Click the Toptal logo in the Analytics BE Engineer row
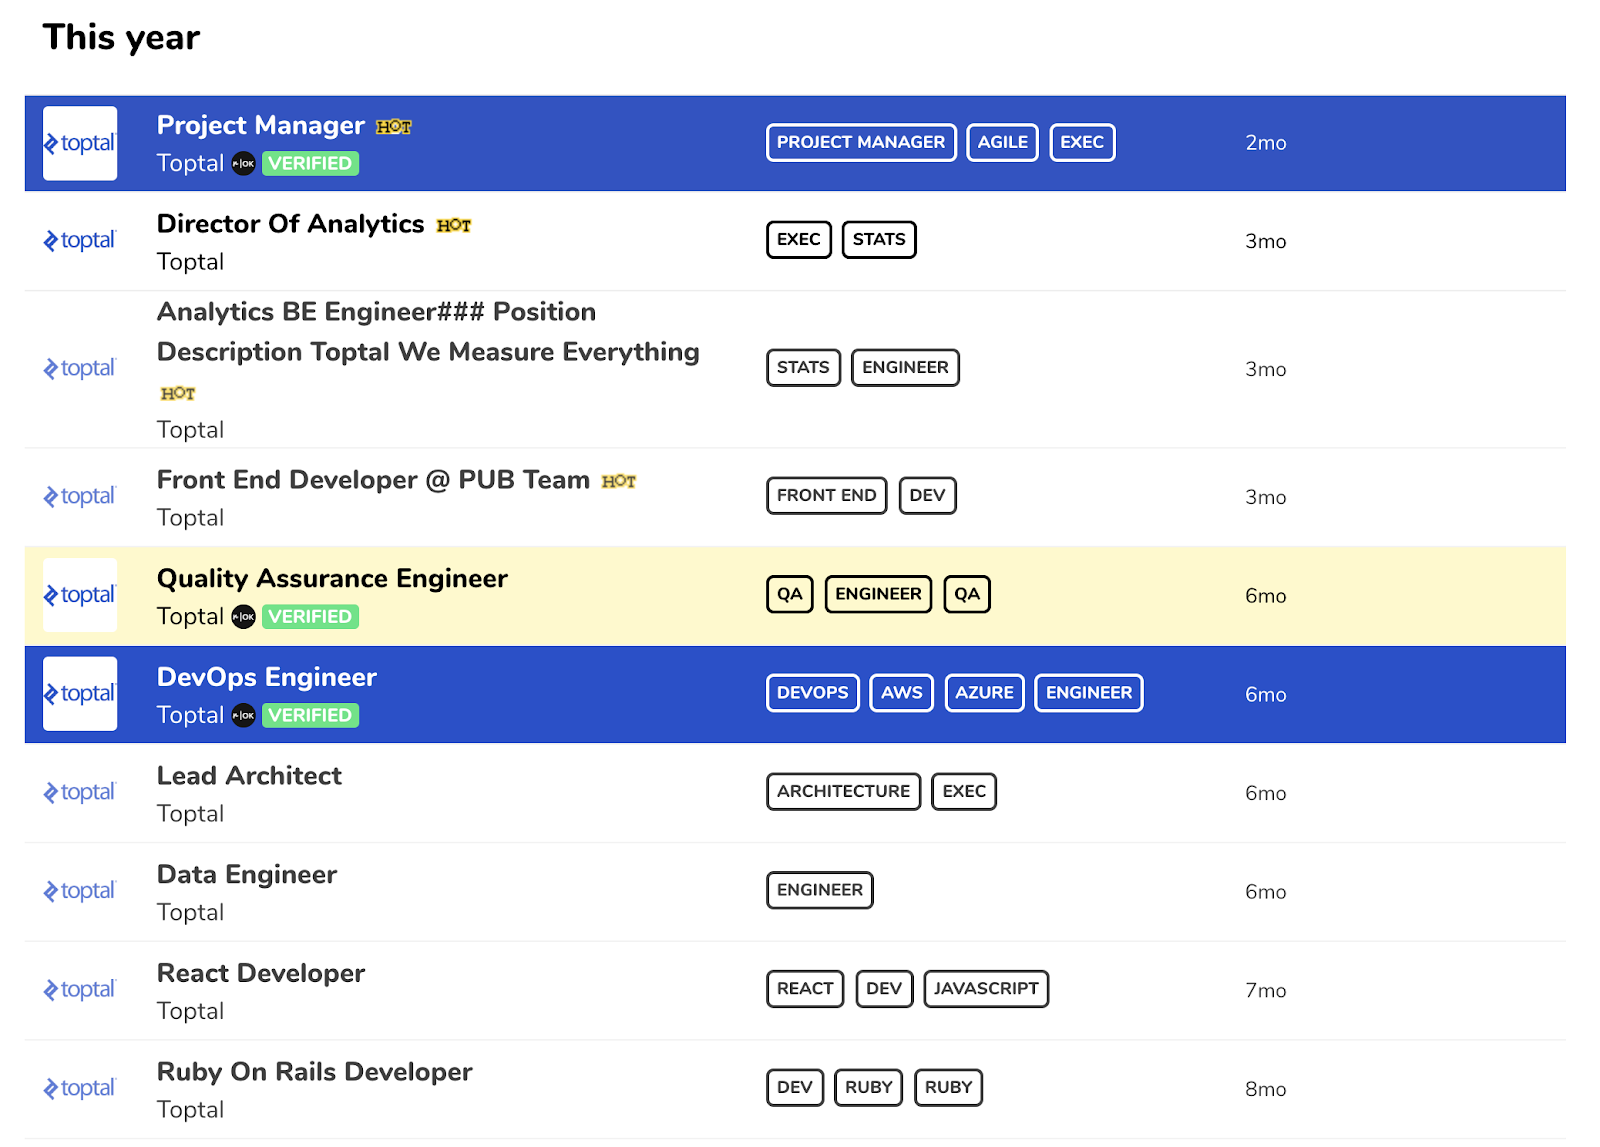Viewport: 1600px width, 1147px height. point(80,368)
